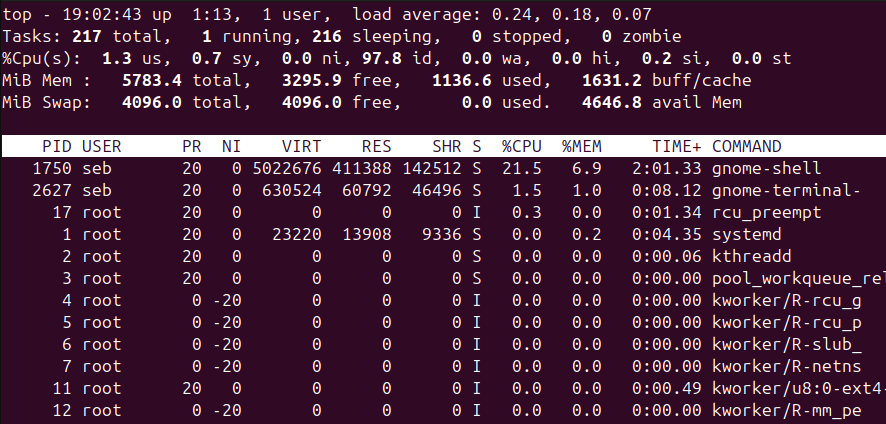Click the 46496 SHR value
The height and width of the screenshot is (424, 886).
[437, 191]
